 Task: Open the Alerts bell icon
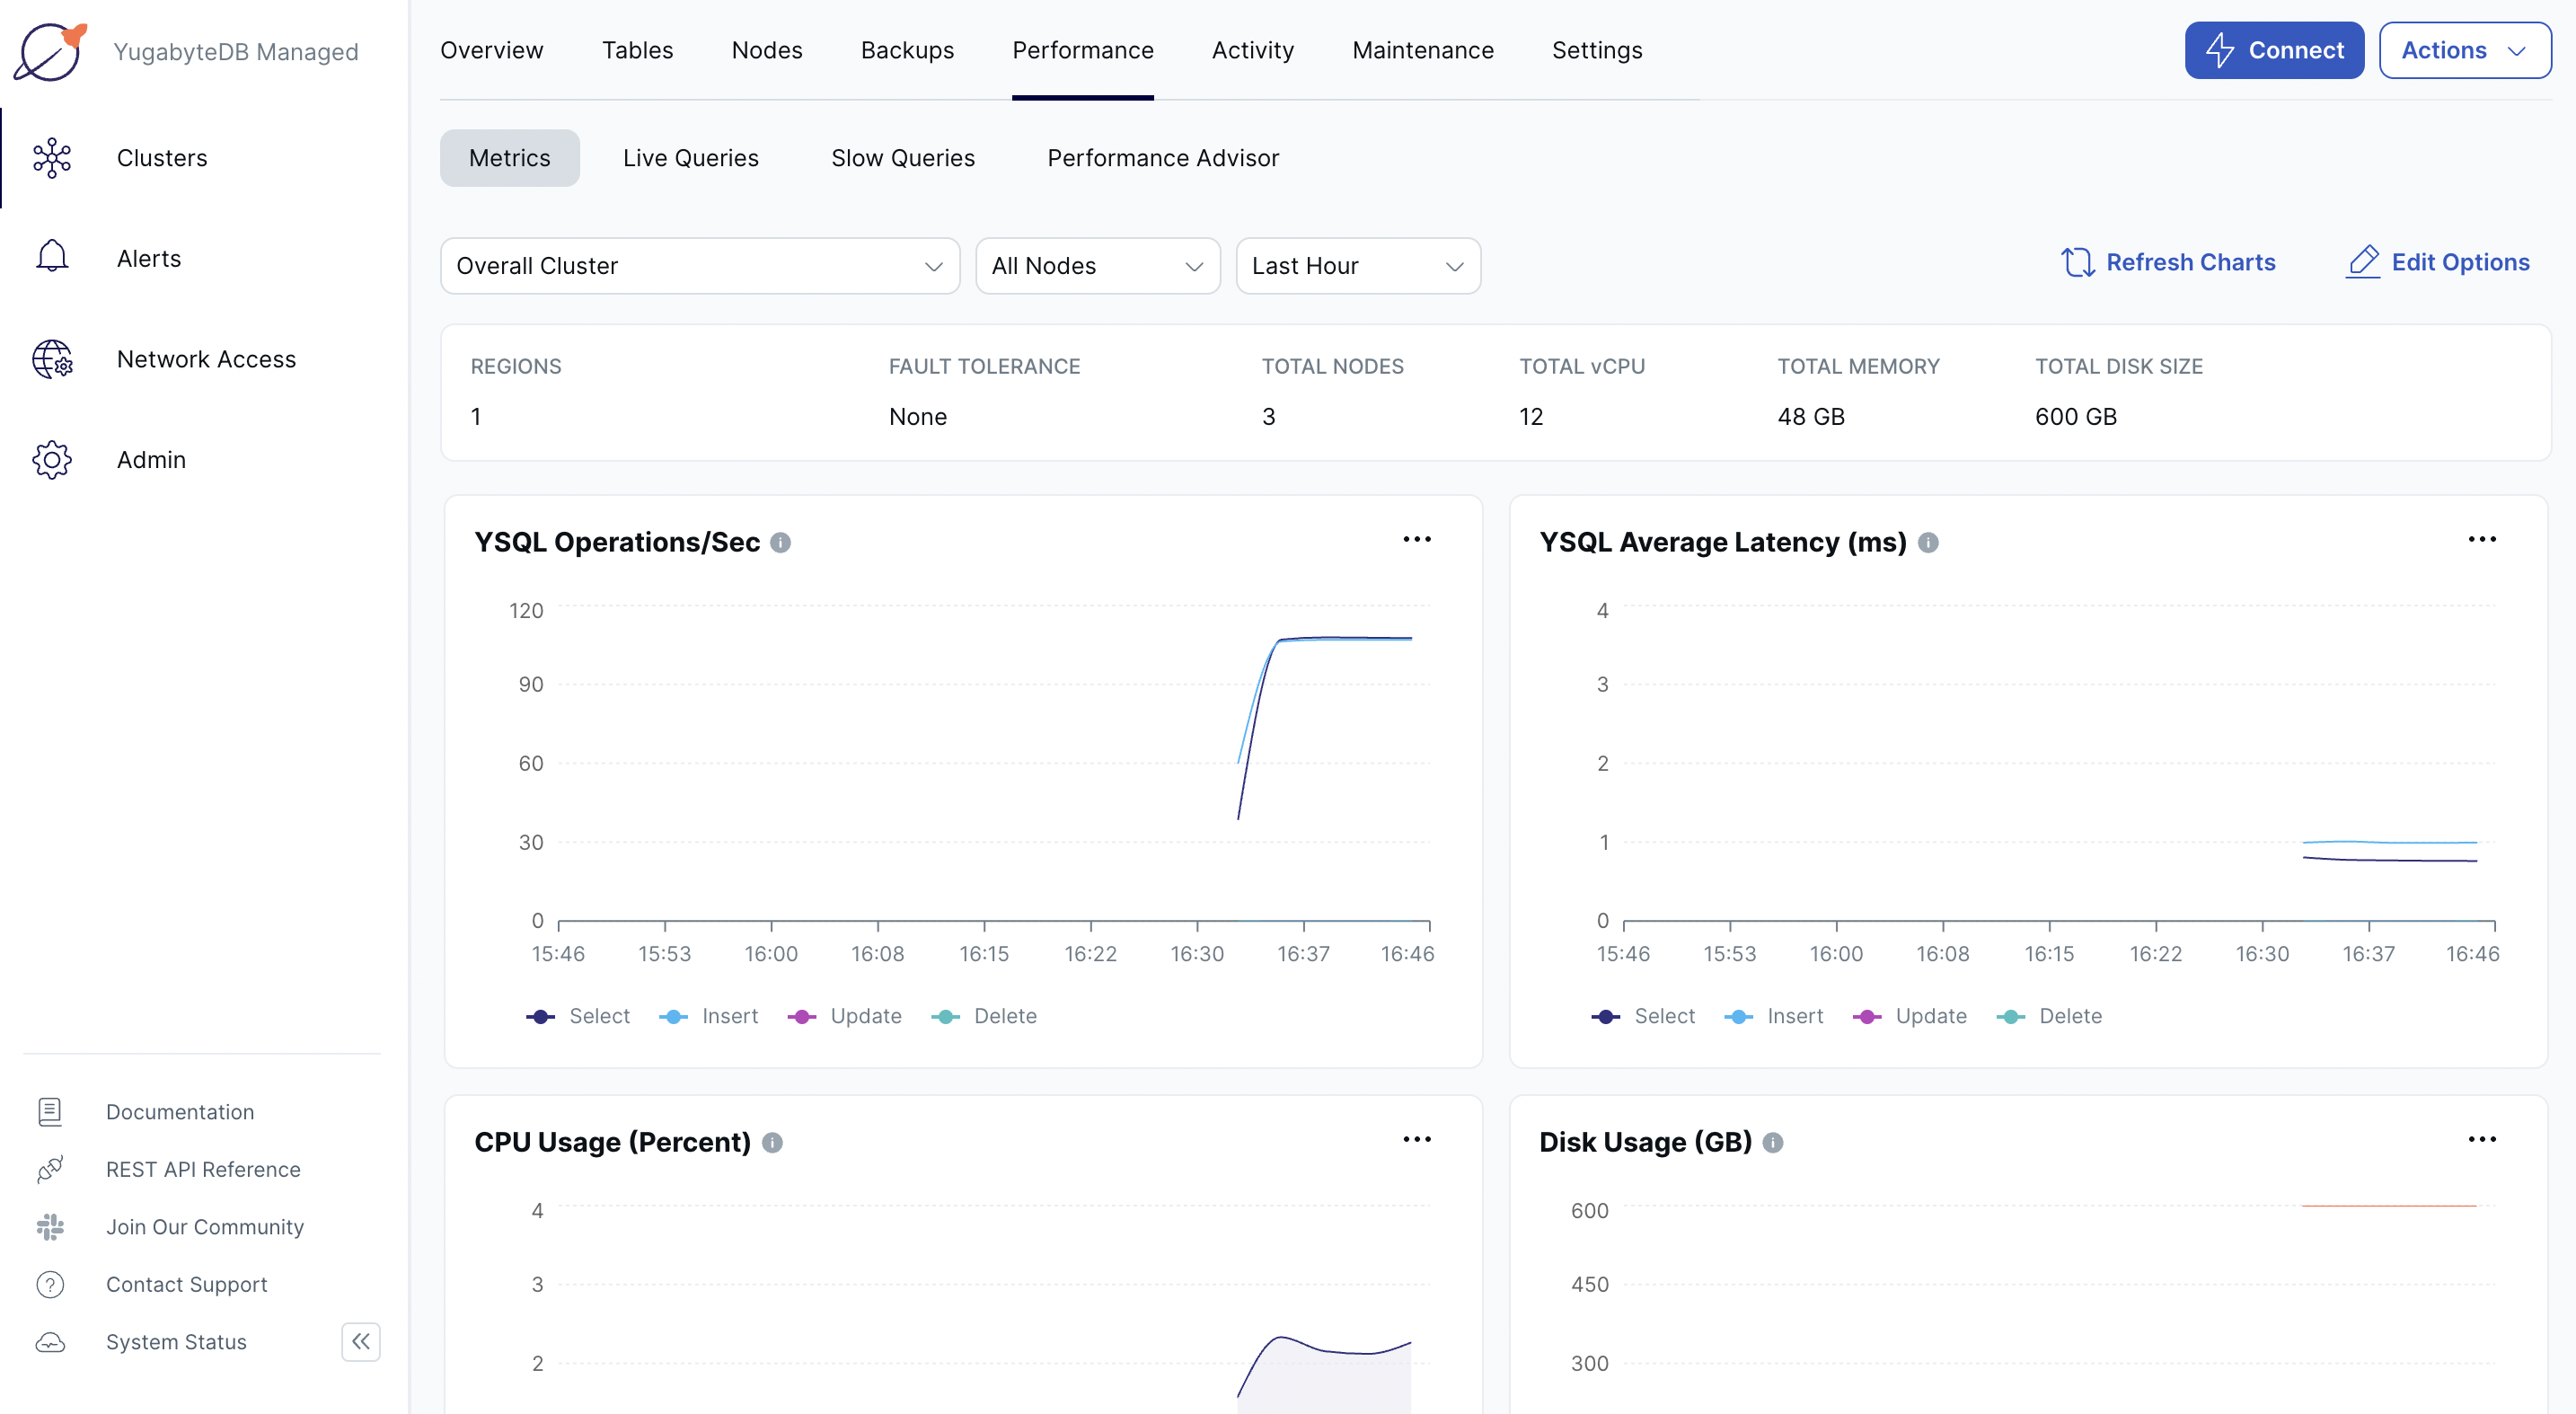pyautogui.click(x=52, y=257)
